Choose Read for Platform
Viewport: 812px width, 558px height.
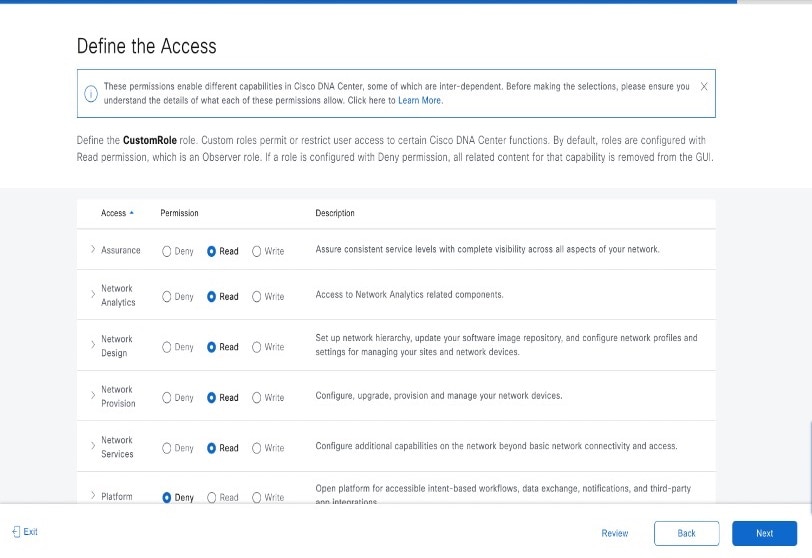pos(211,497)
